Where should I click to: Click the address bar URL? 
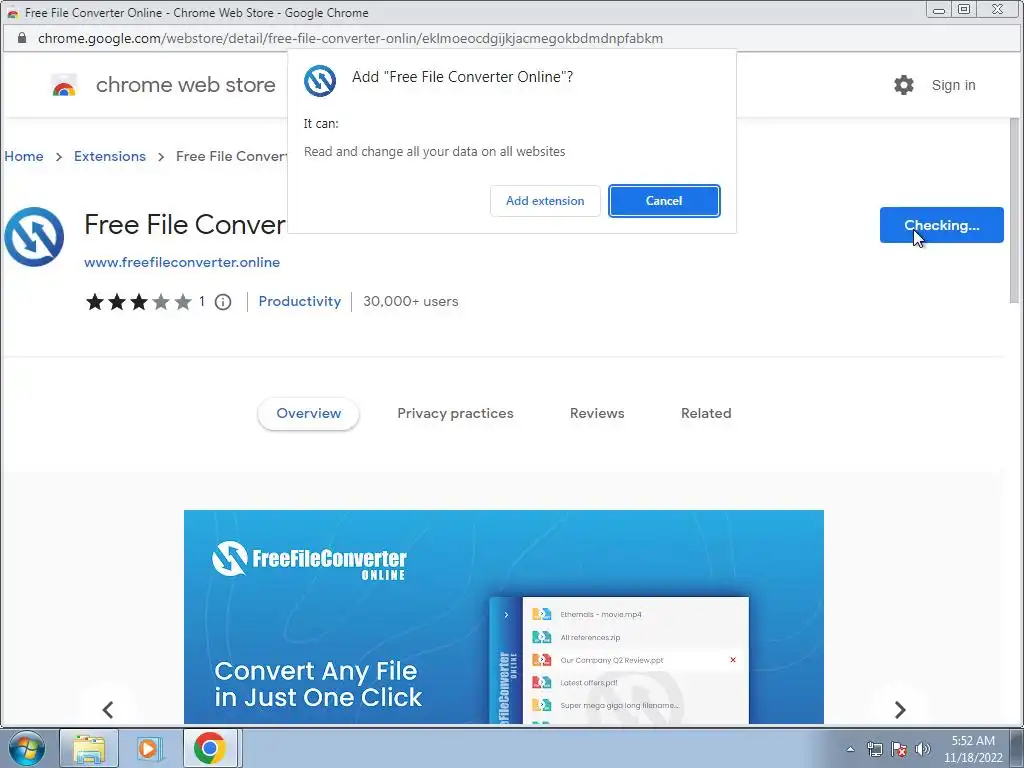click(350, 38)
